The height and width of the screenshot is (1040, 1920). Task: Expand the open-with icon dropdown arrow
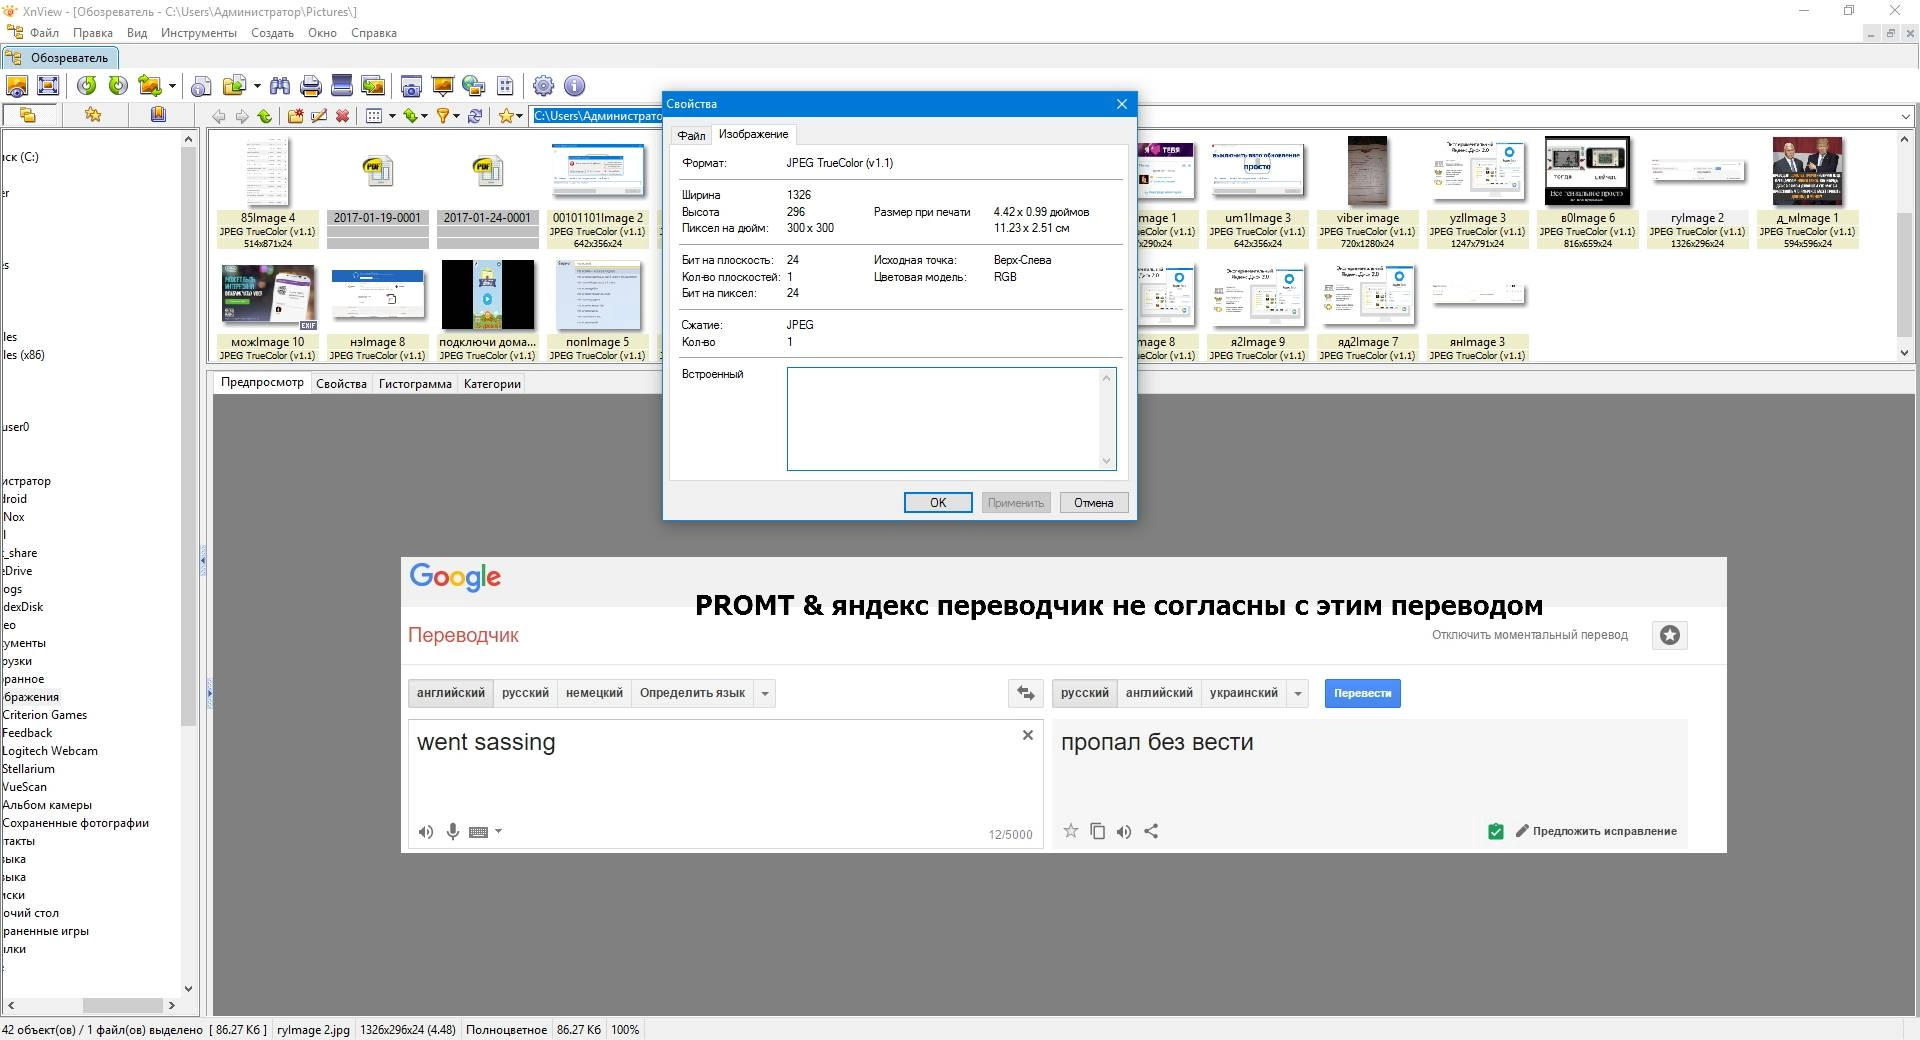(x=257, y=86)
